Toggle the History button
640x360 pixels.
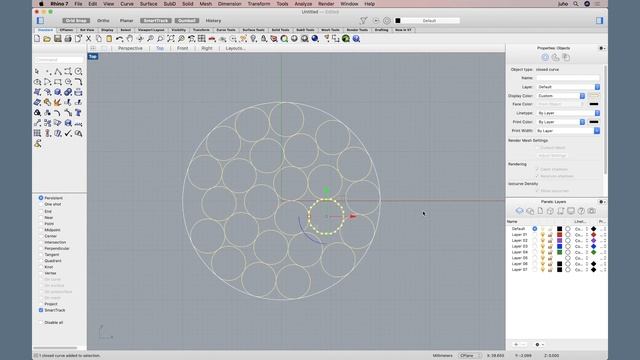point(213,20)
